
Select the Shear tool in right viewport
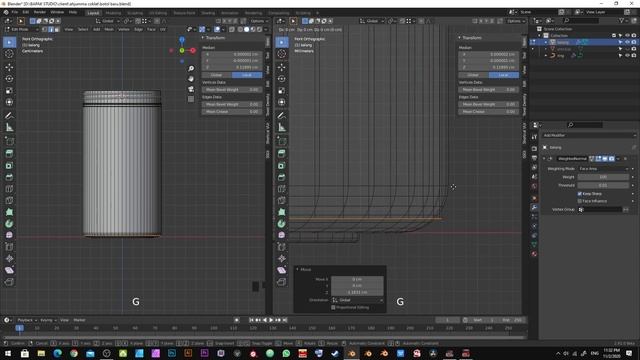[282, 270]
